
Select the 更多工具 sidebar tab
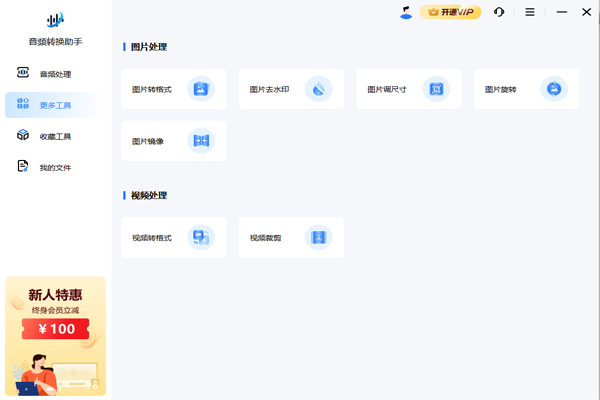(x=54, y=105)
